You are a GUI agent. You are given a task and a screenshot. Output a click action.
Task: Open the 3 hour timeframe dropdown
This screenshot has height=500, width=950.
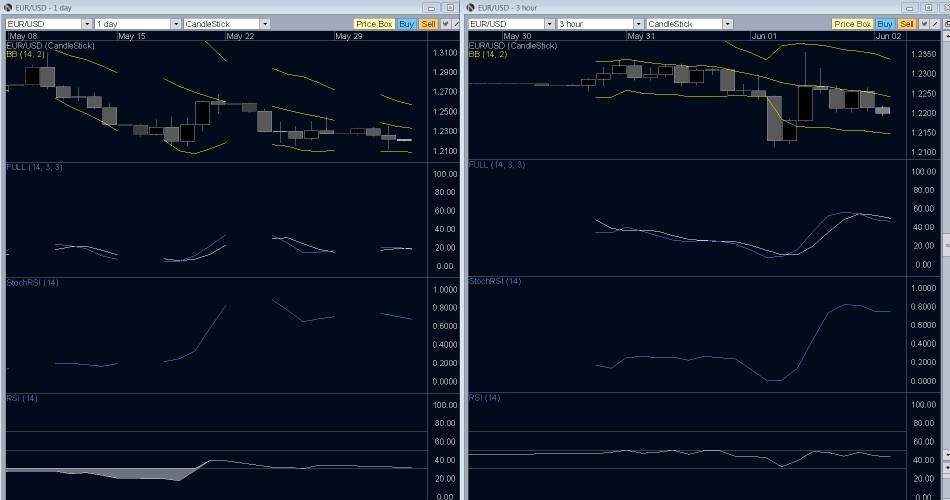coord(600,24)
